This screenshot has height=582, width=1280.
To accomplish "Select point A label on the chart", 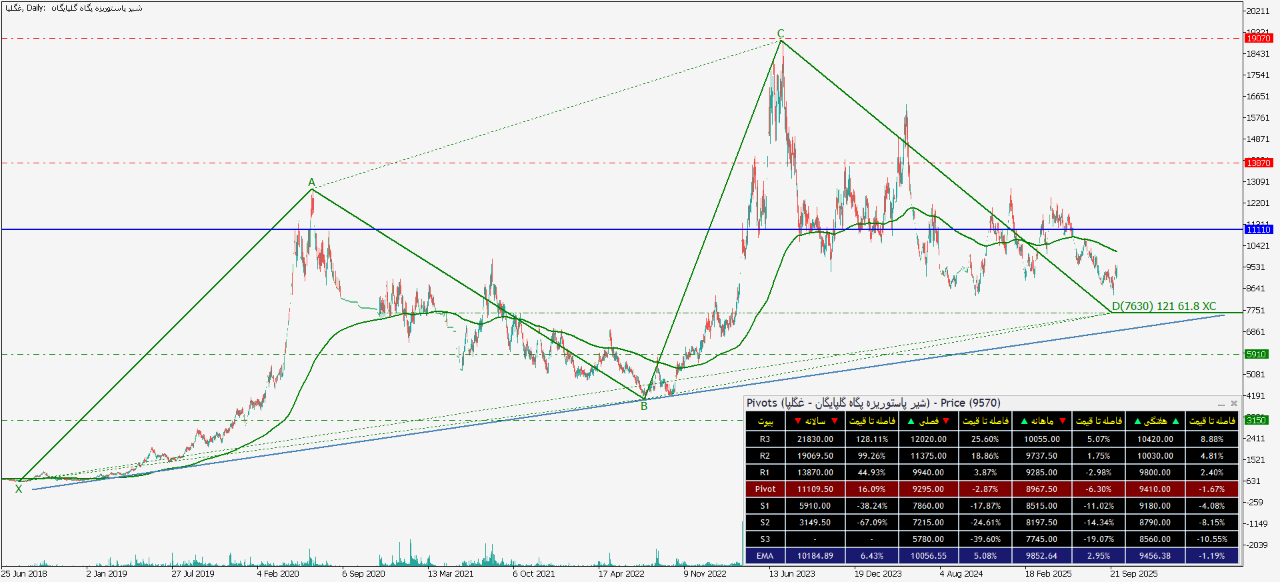I will coord(311,182).
